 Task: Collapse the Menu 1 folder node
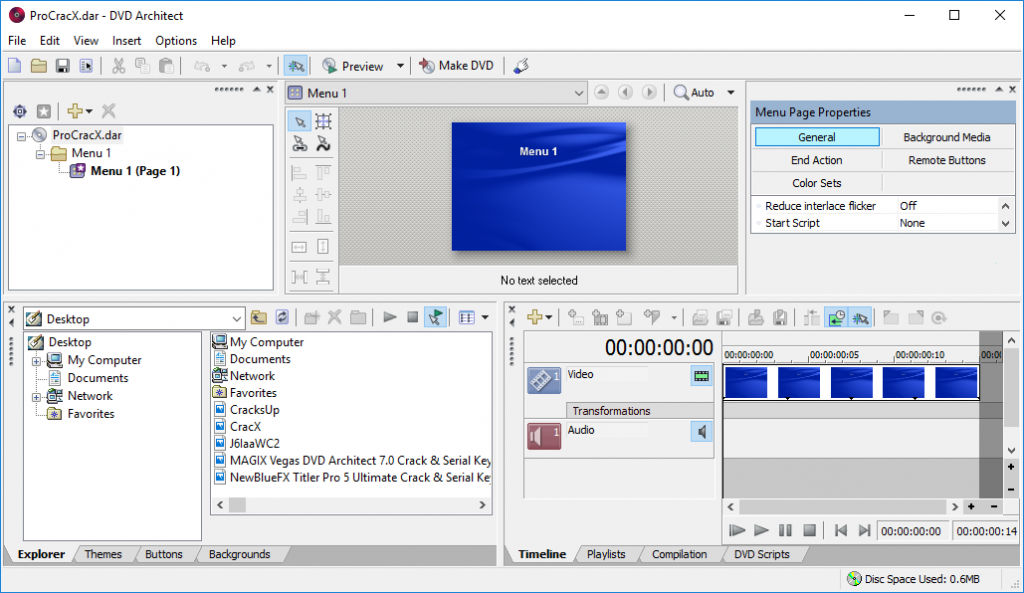pos(40,154)
